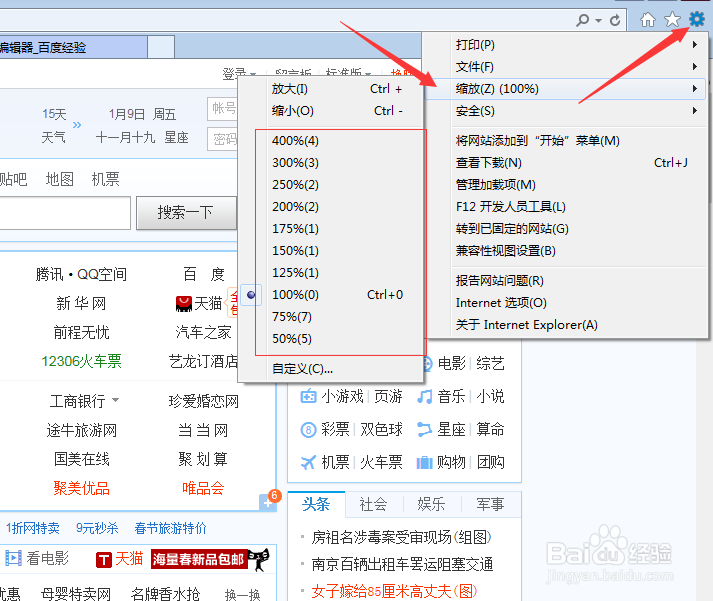The image size is (713, 601).
Task: Open the new tab button
Action: (161, 47)
